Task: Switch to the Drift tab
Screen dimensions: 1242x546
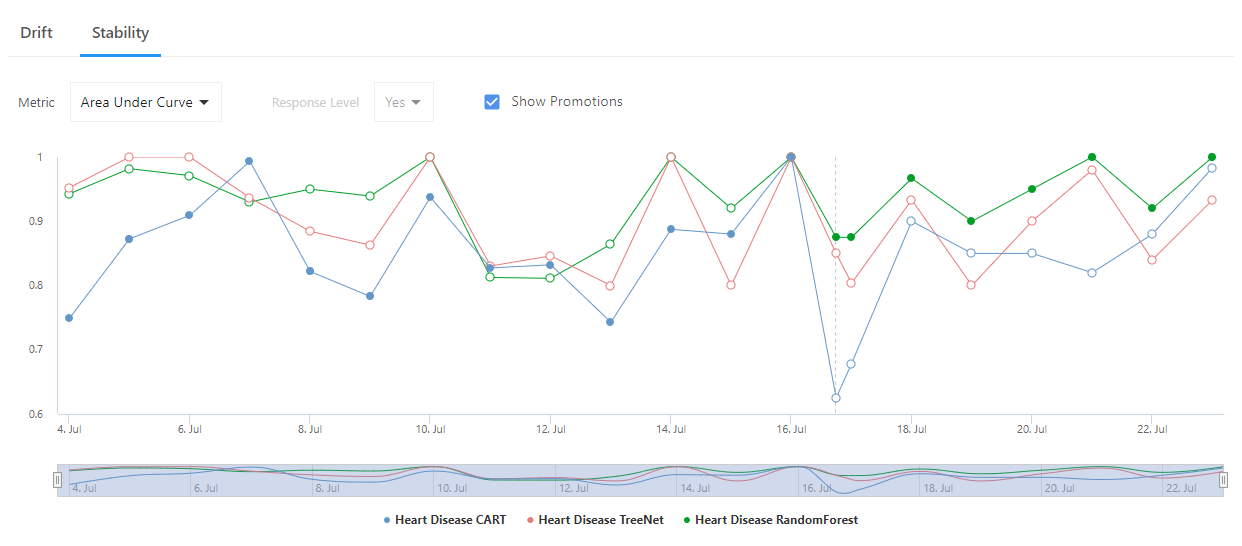Action: (x=36, y=33)
